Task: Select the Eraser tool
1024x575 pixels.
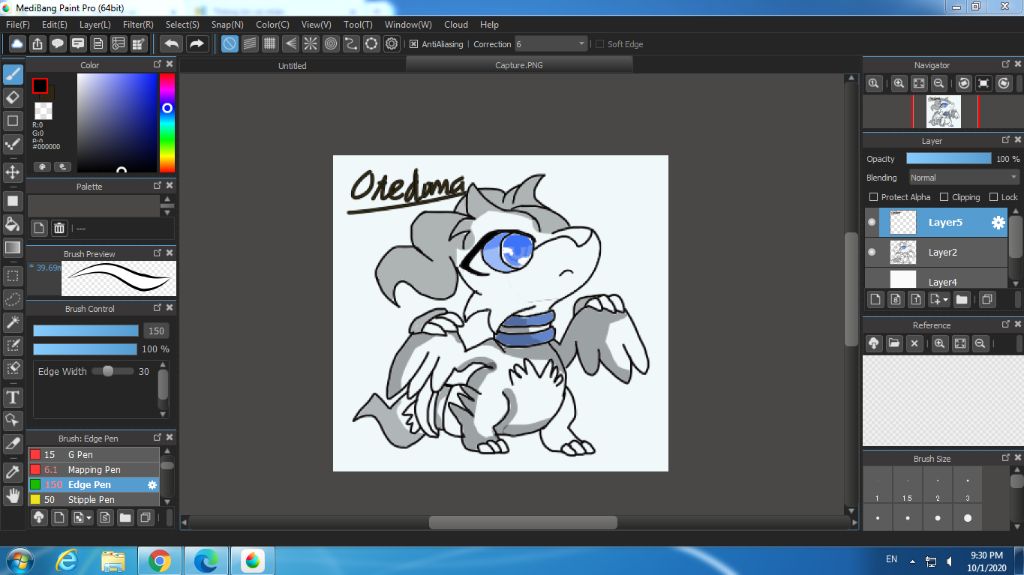Action: point(12,97)
